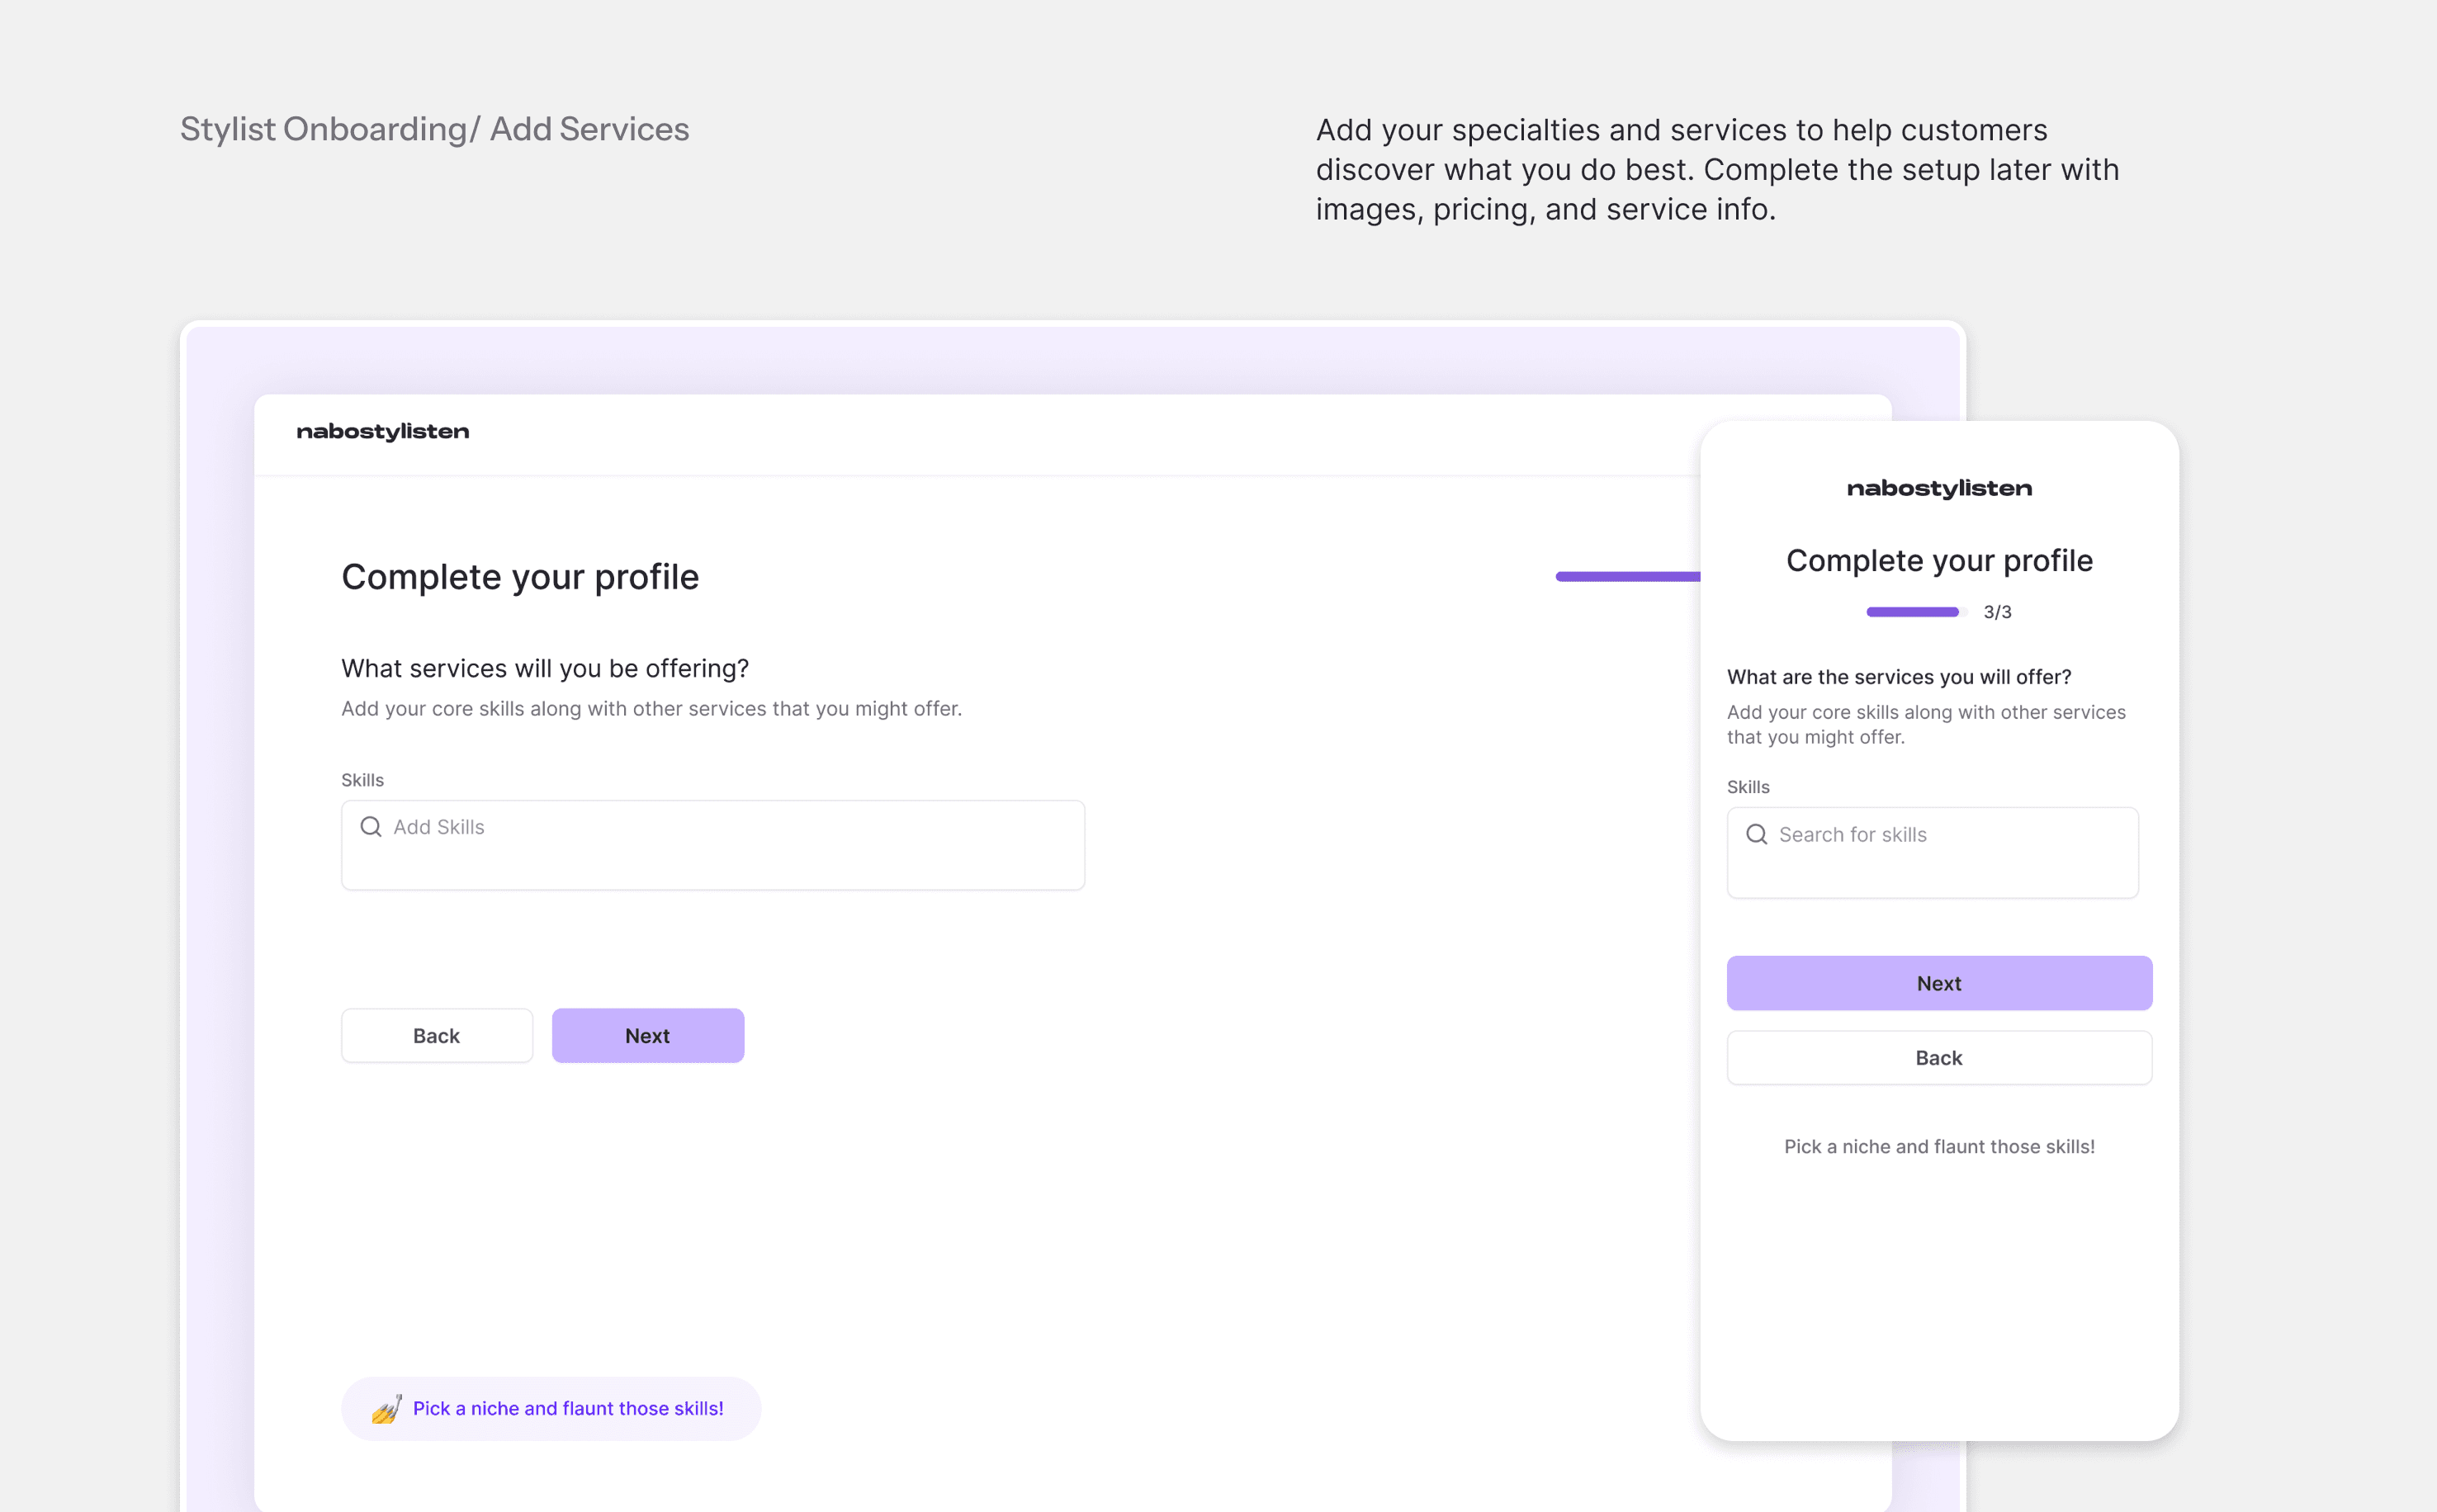The height and width of the screenshot is (1512, 2437).
Task: Click the 'What services will you be offering?' question
Action: (545, 669)
